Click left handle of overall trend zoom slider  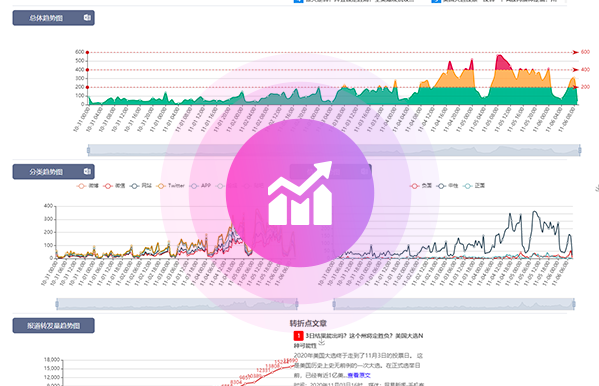click(89, 150)
